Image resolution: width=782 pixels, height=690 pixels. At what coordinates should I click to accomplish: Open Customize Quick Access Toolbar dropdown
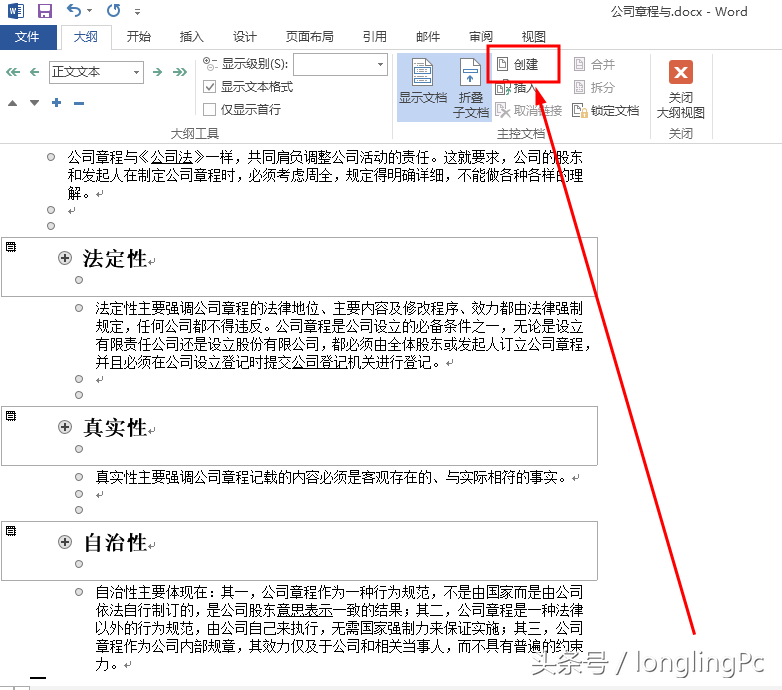tap(137, 11)
